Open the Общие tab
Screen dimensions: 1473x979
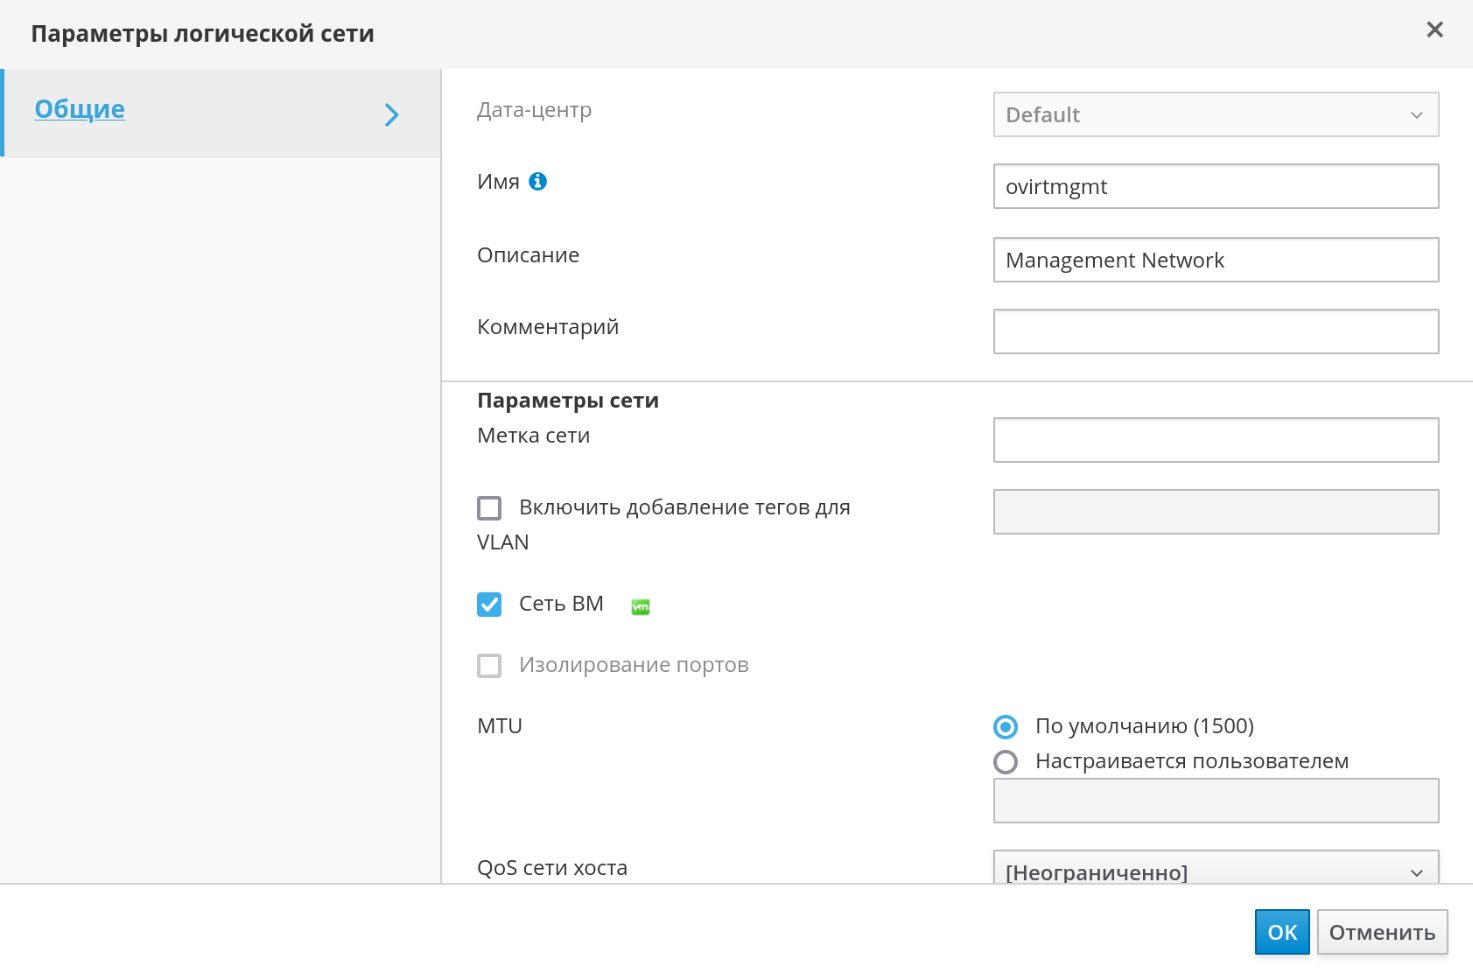80,109
